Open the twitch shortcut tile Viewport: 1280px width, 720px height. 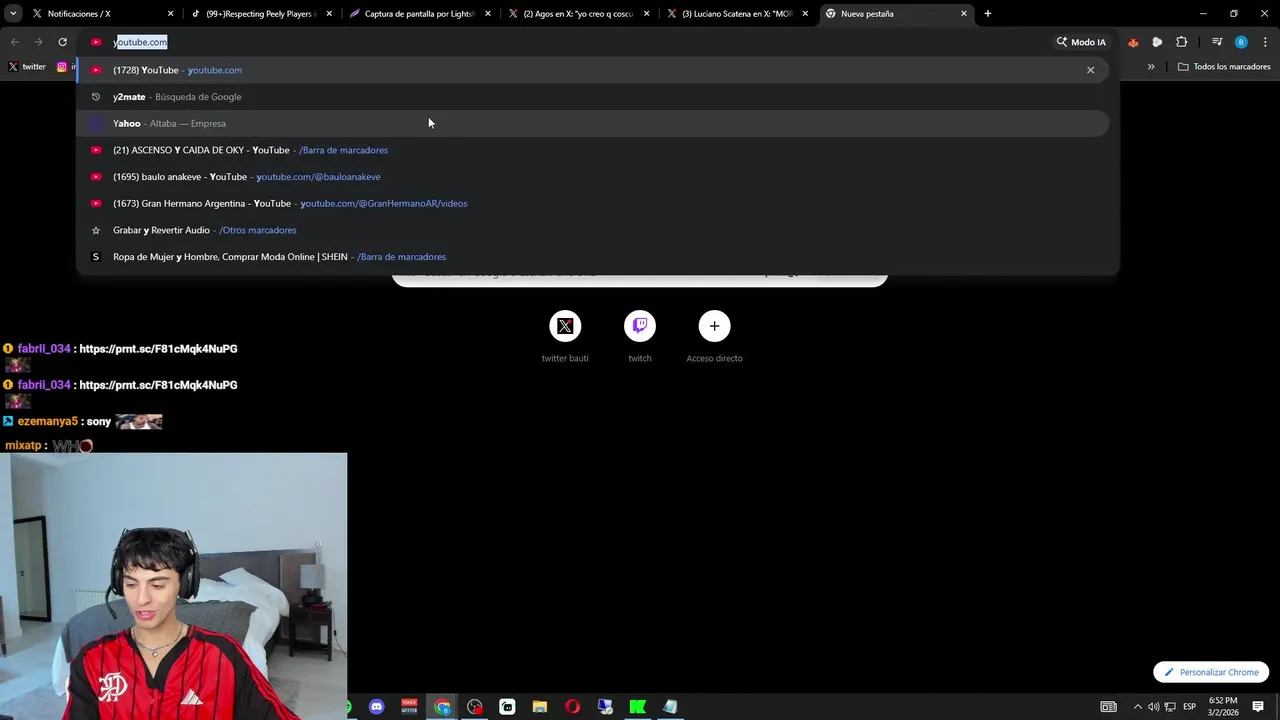640,335
